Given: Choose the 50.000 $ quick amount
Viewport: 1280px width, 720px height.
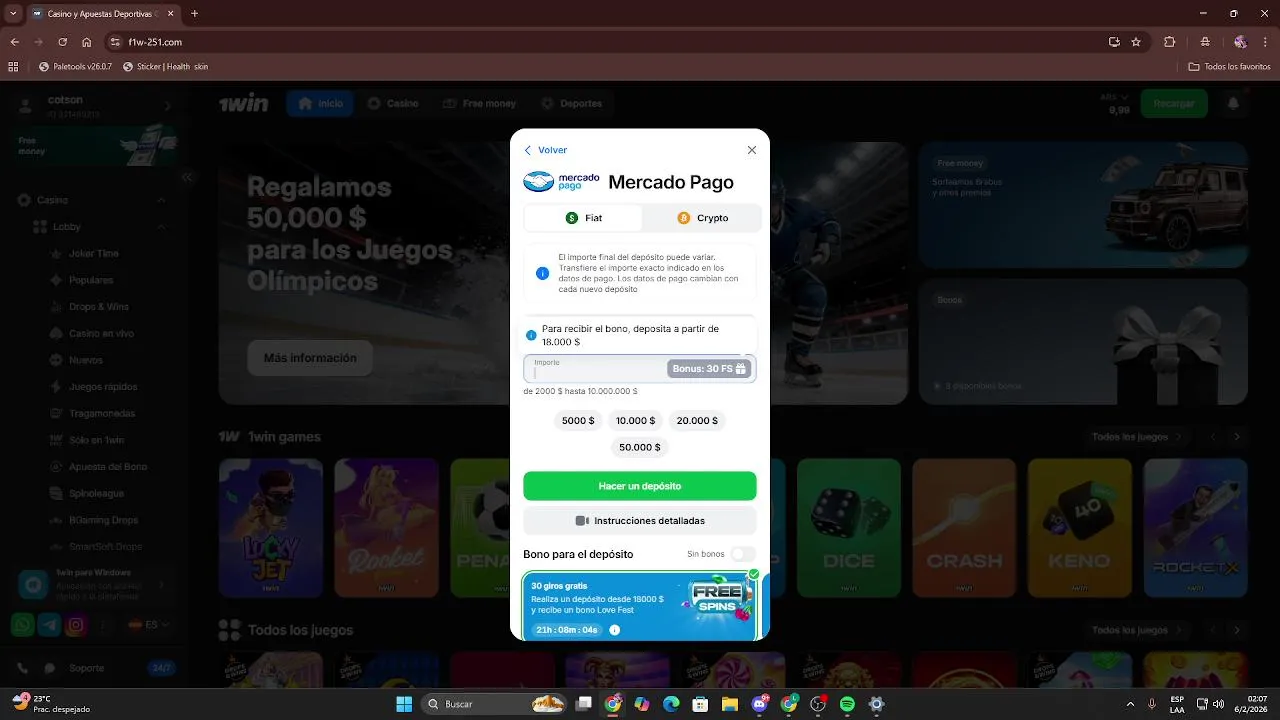Looking at the screenshot, I should (640, 448).
